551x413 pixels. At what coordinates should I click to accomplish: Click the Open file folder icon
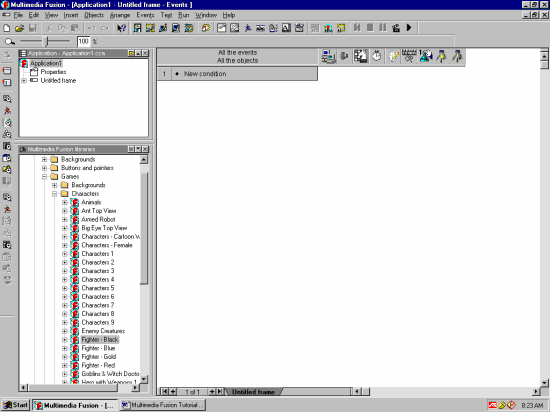[20, 28]
